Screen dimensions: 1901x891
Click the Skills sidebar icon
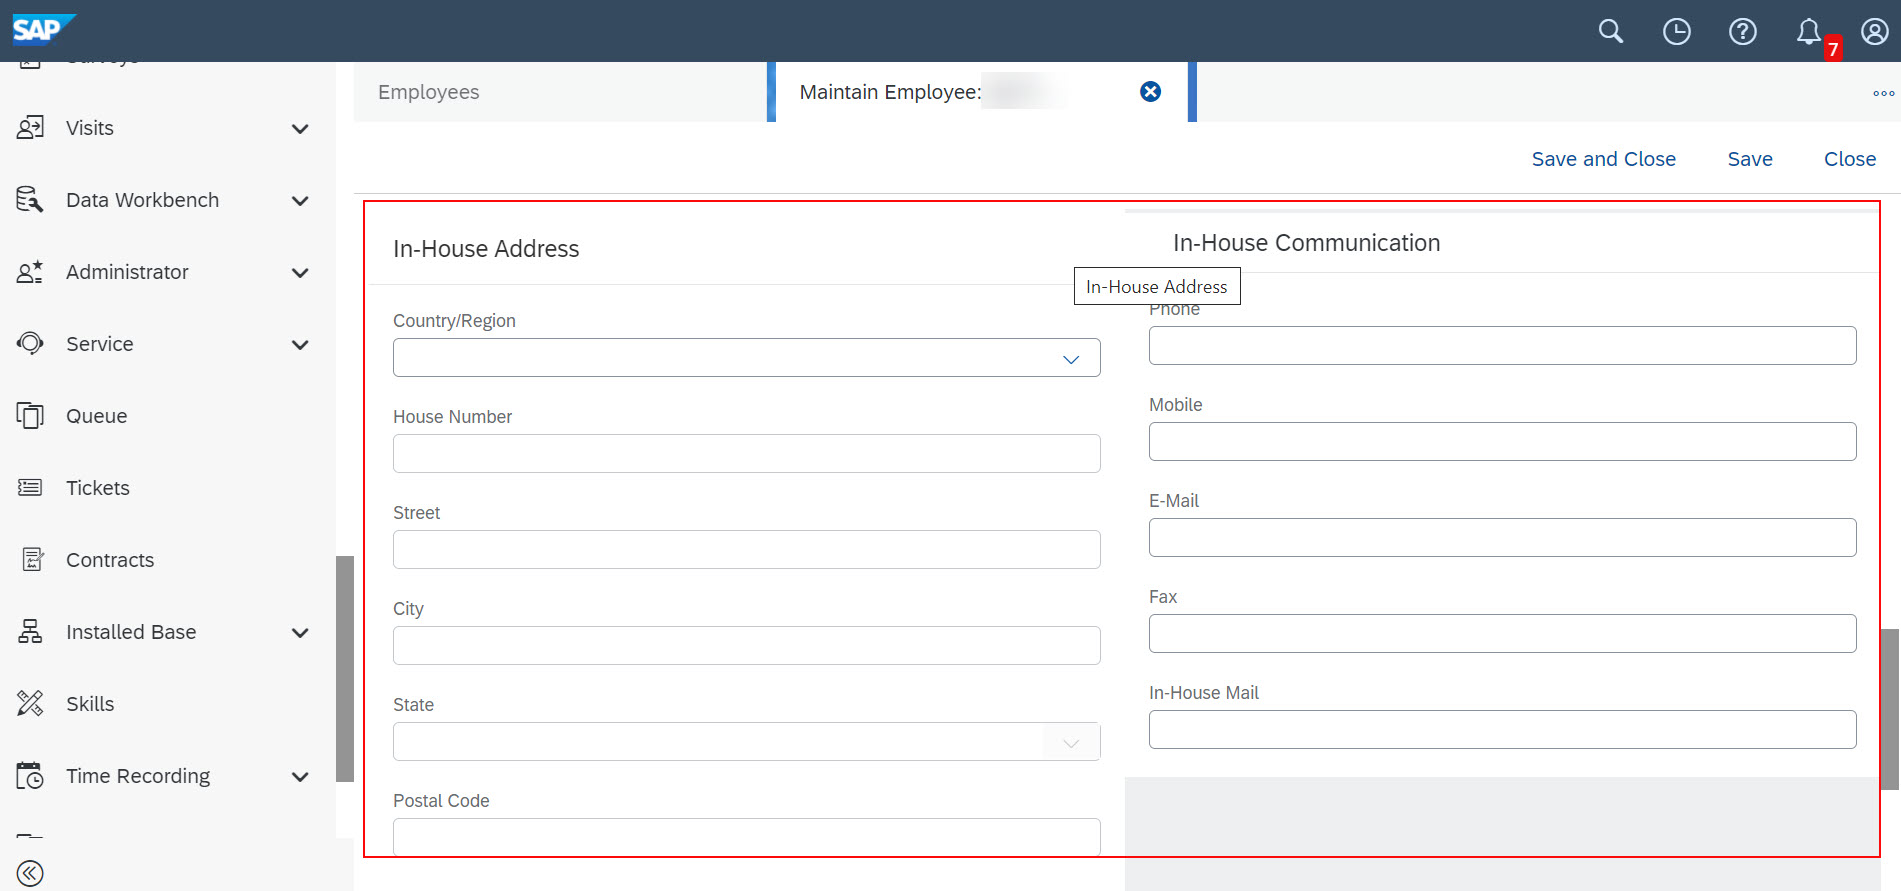[x=30, y=704]
